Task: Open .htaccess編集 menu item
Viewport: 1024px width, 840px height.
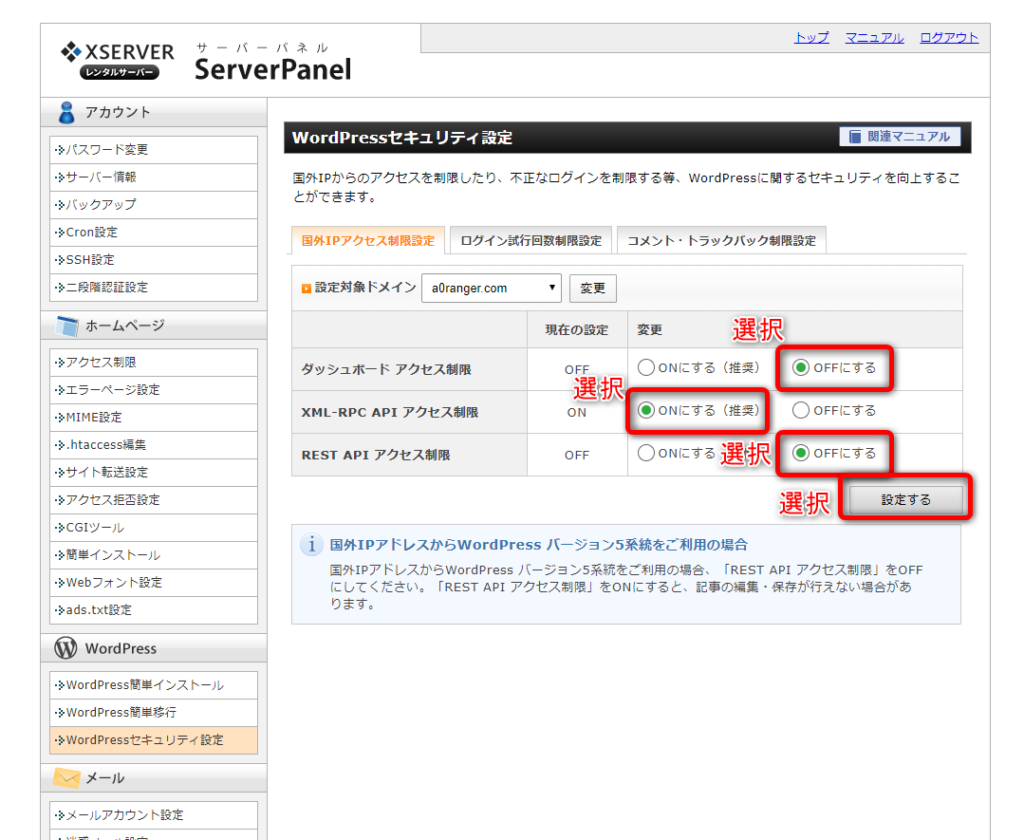Action: [153, 445]
